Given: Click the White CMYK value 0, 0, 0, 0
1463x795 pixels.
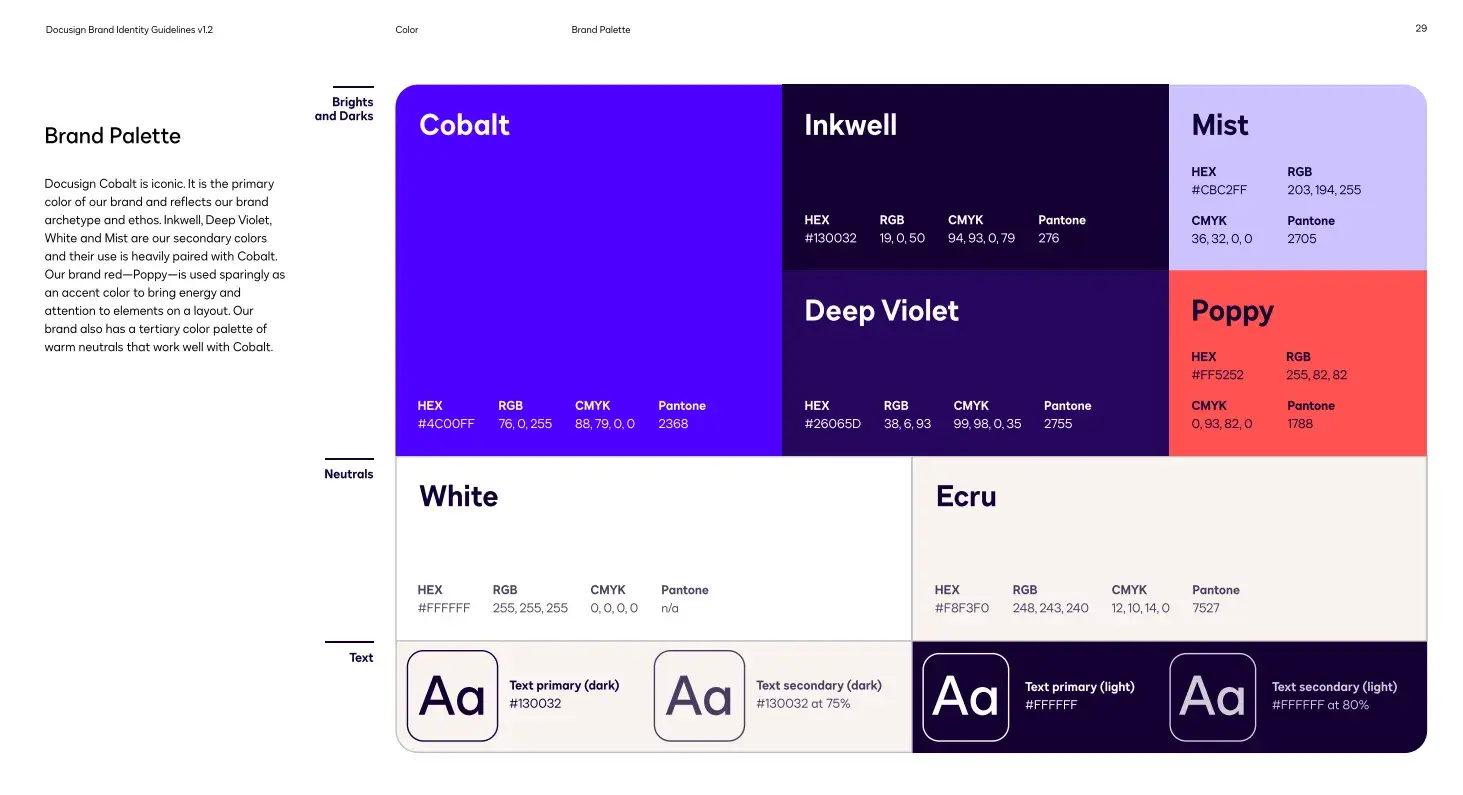Looking at the screenshot, I should (x=614, y=608).
